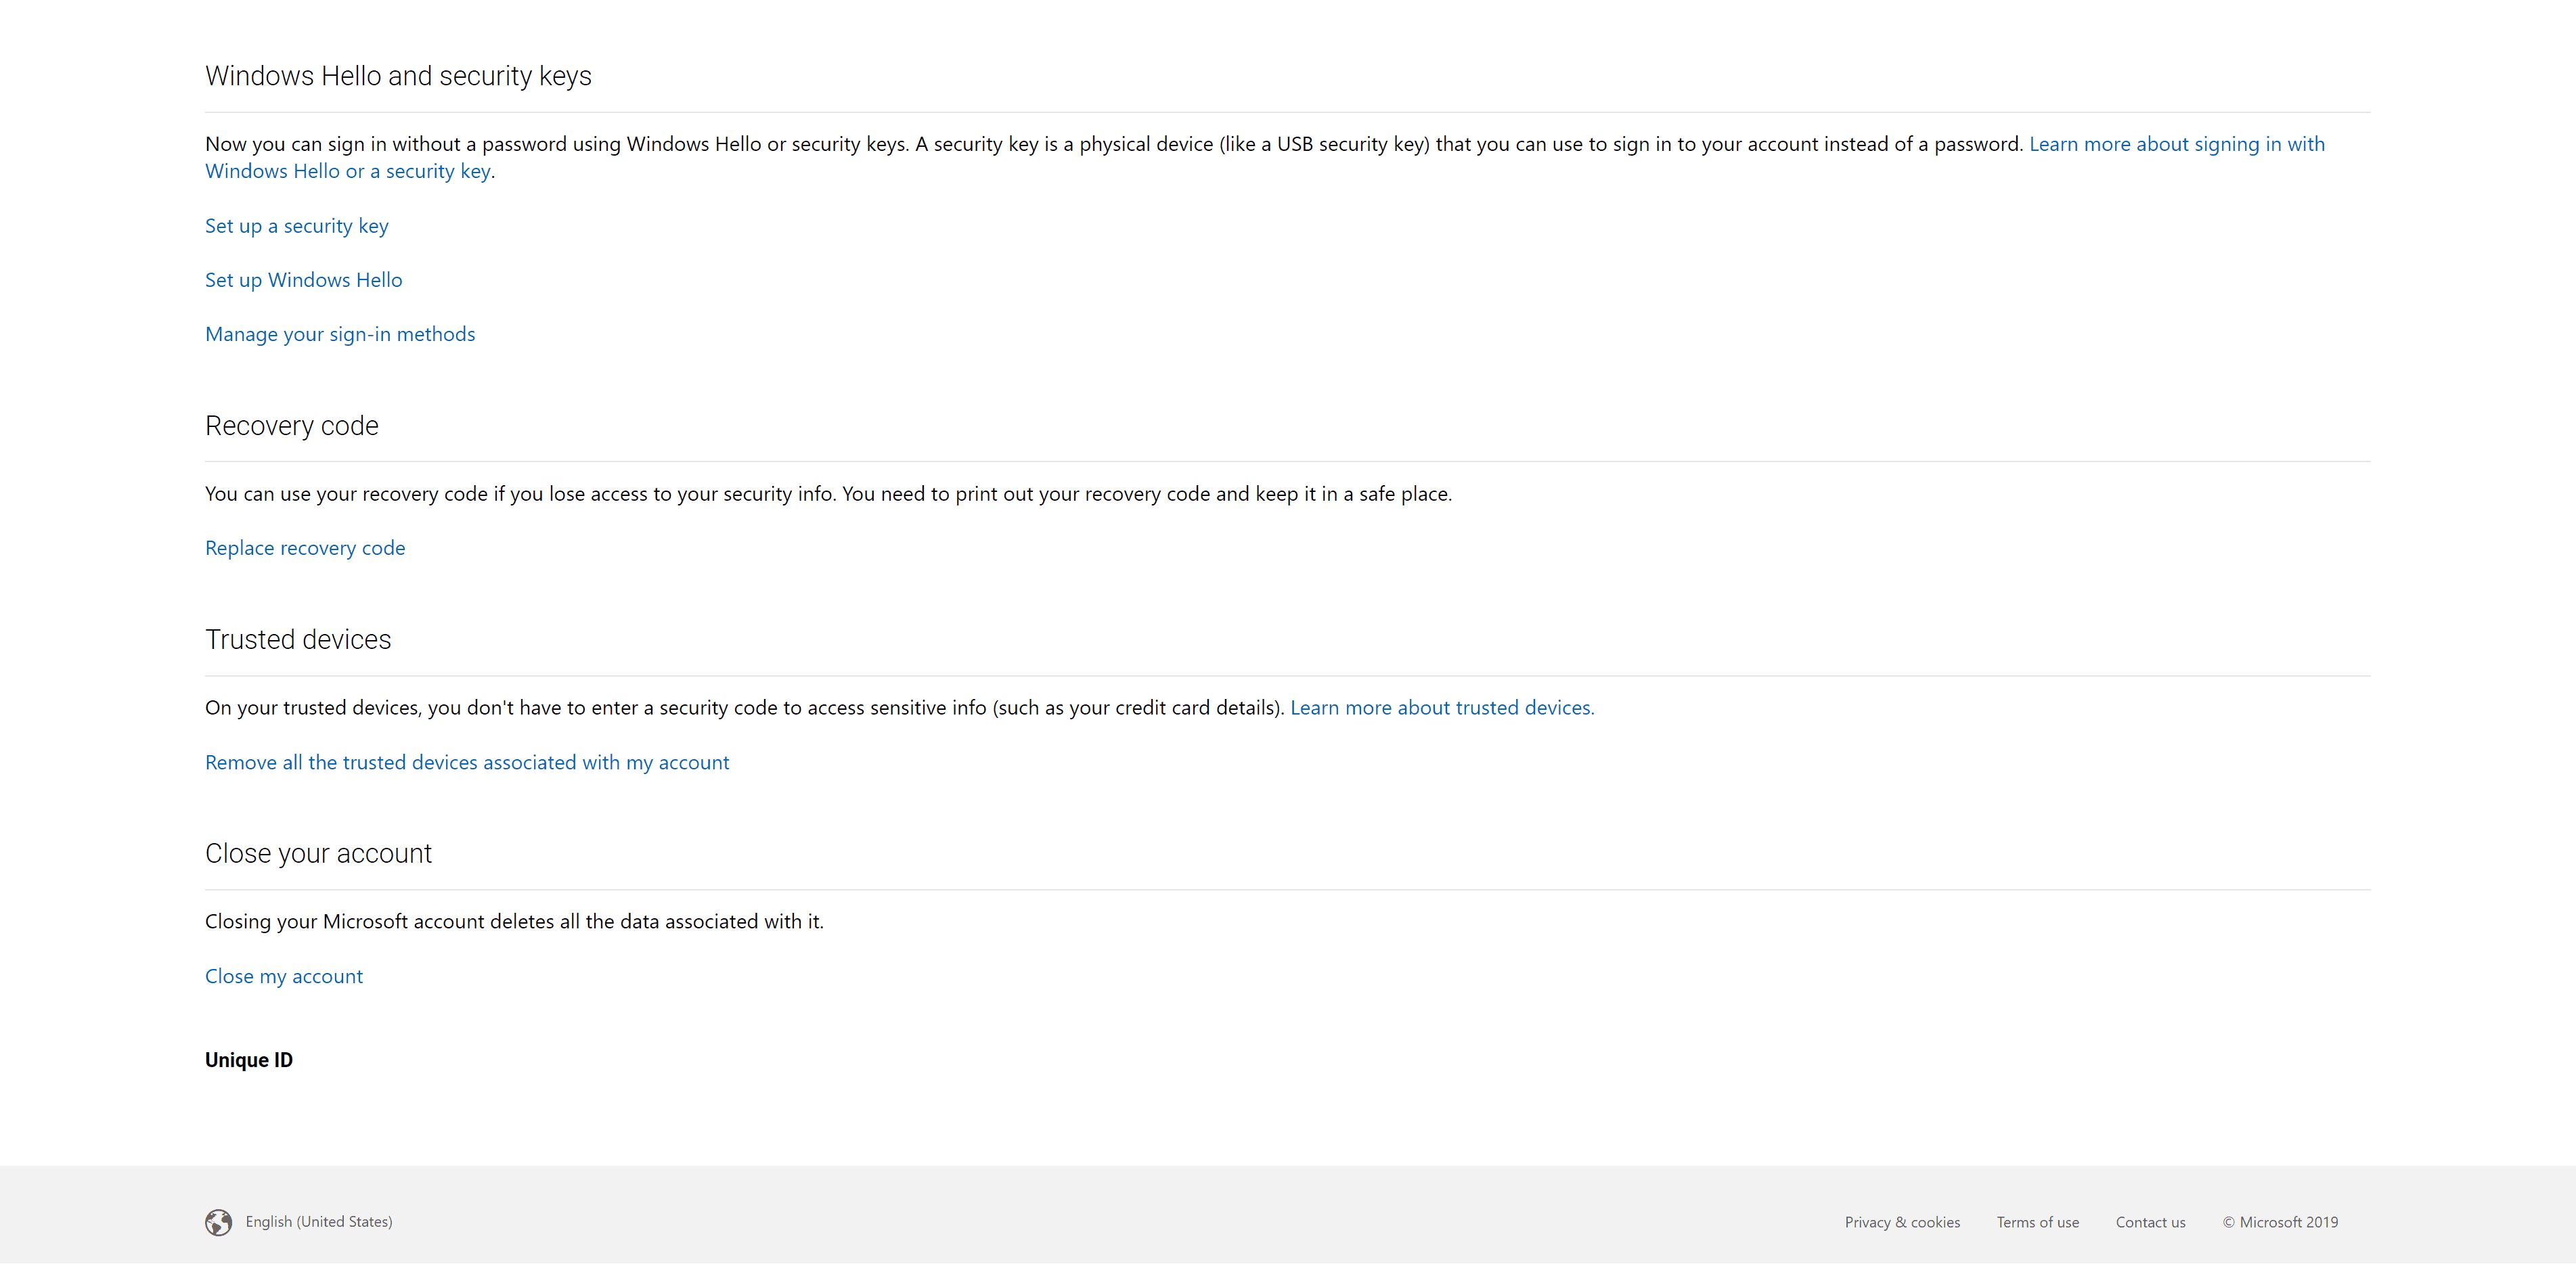Go to Manage your sign-in methods

(x=340, y=334)
